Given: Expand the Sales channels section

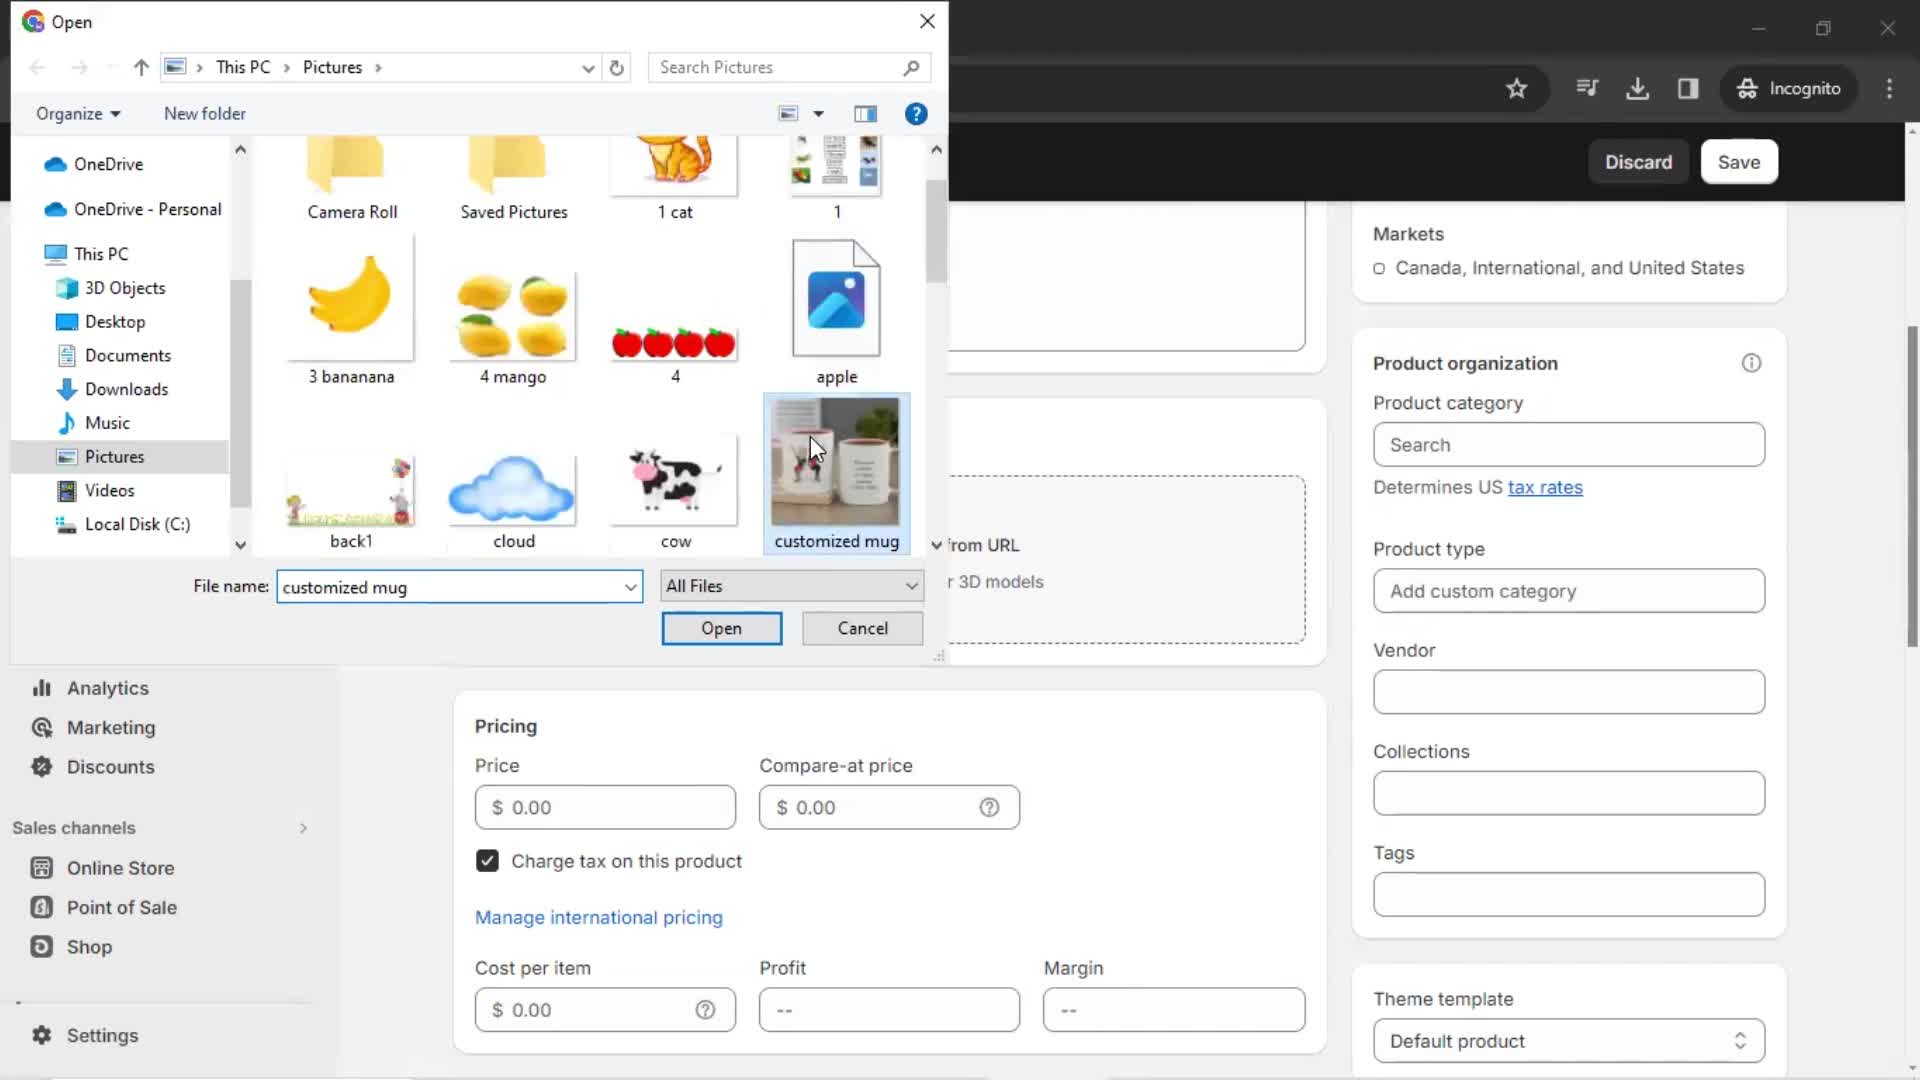Looking at the screenshot, I should click(302, 827).
